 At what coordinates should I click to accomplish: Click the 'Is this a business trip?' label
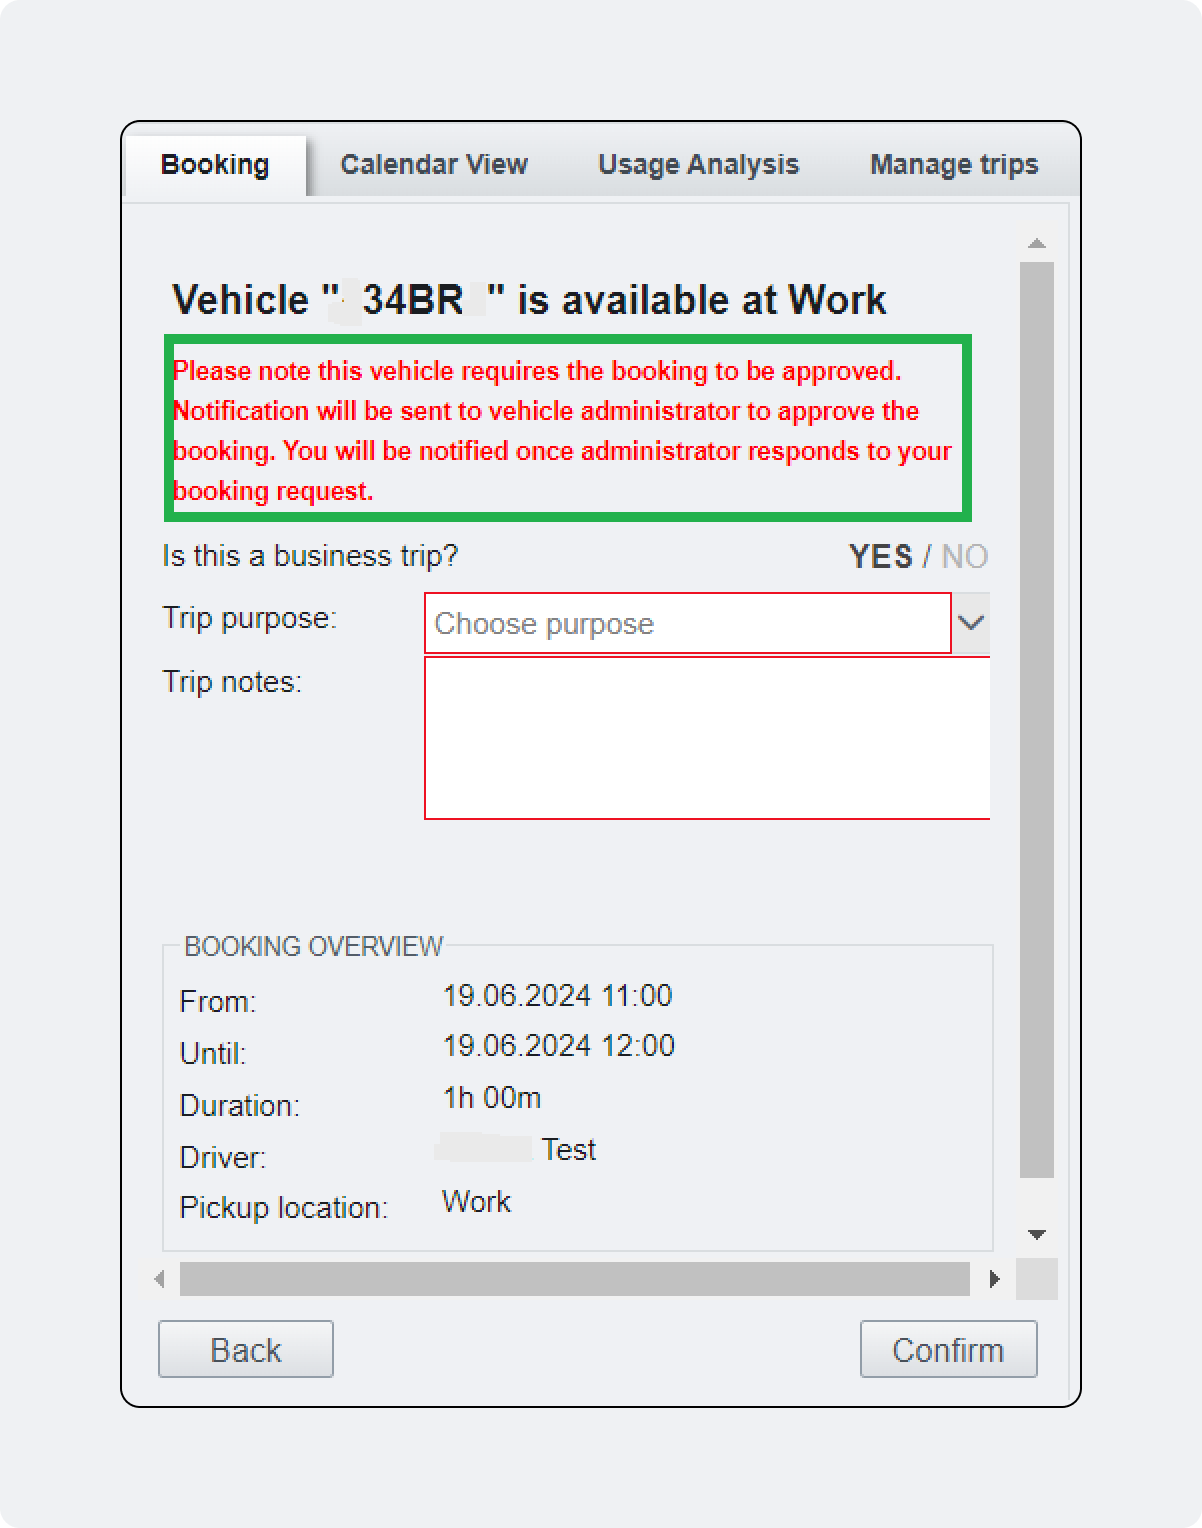click(310, 556)
